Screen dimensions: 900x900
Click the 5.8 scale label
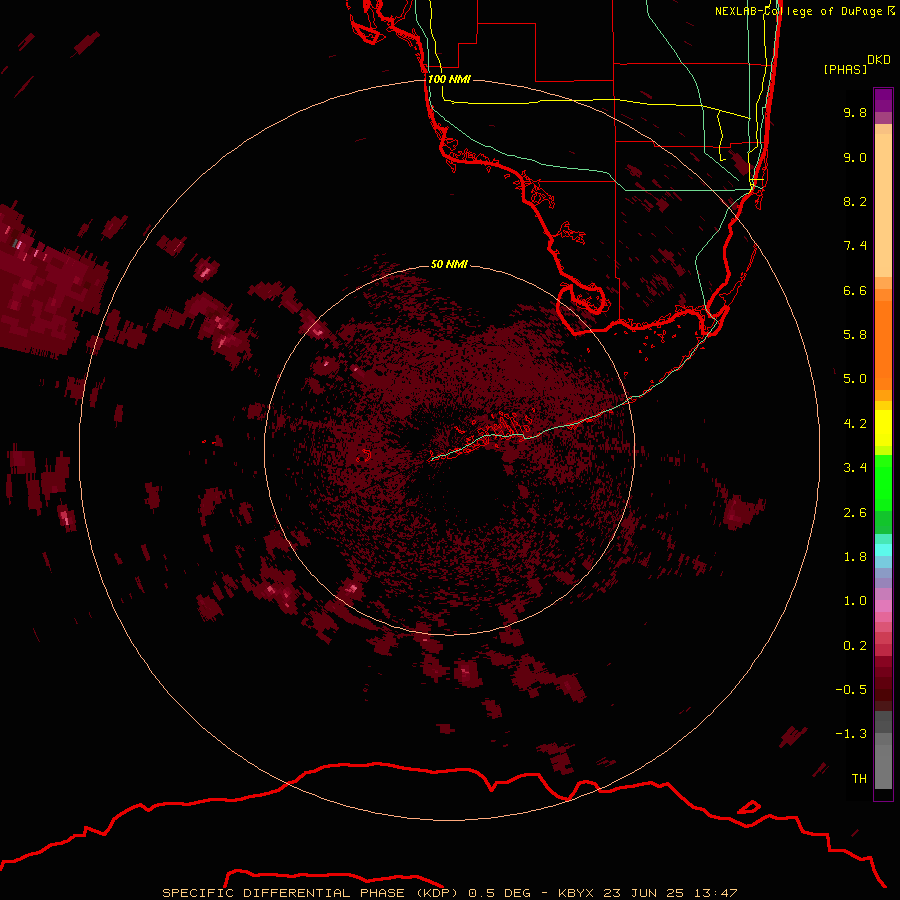pos(855,335)
